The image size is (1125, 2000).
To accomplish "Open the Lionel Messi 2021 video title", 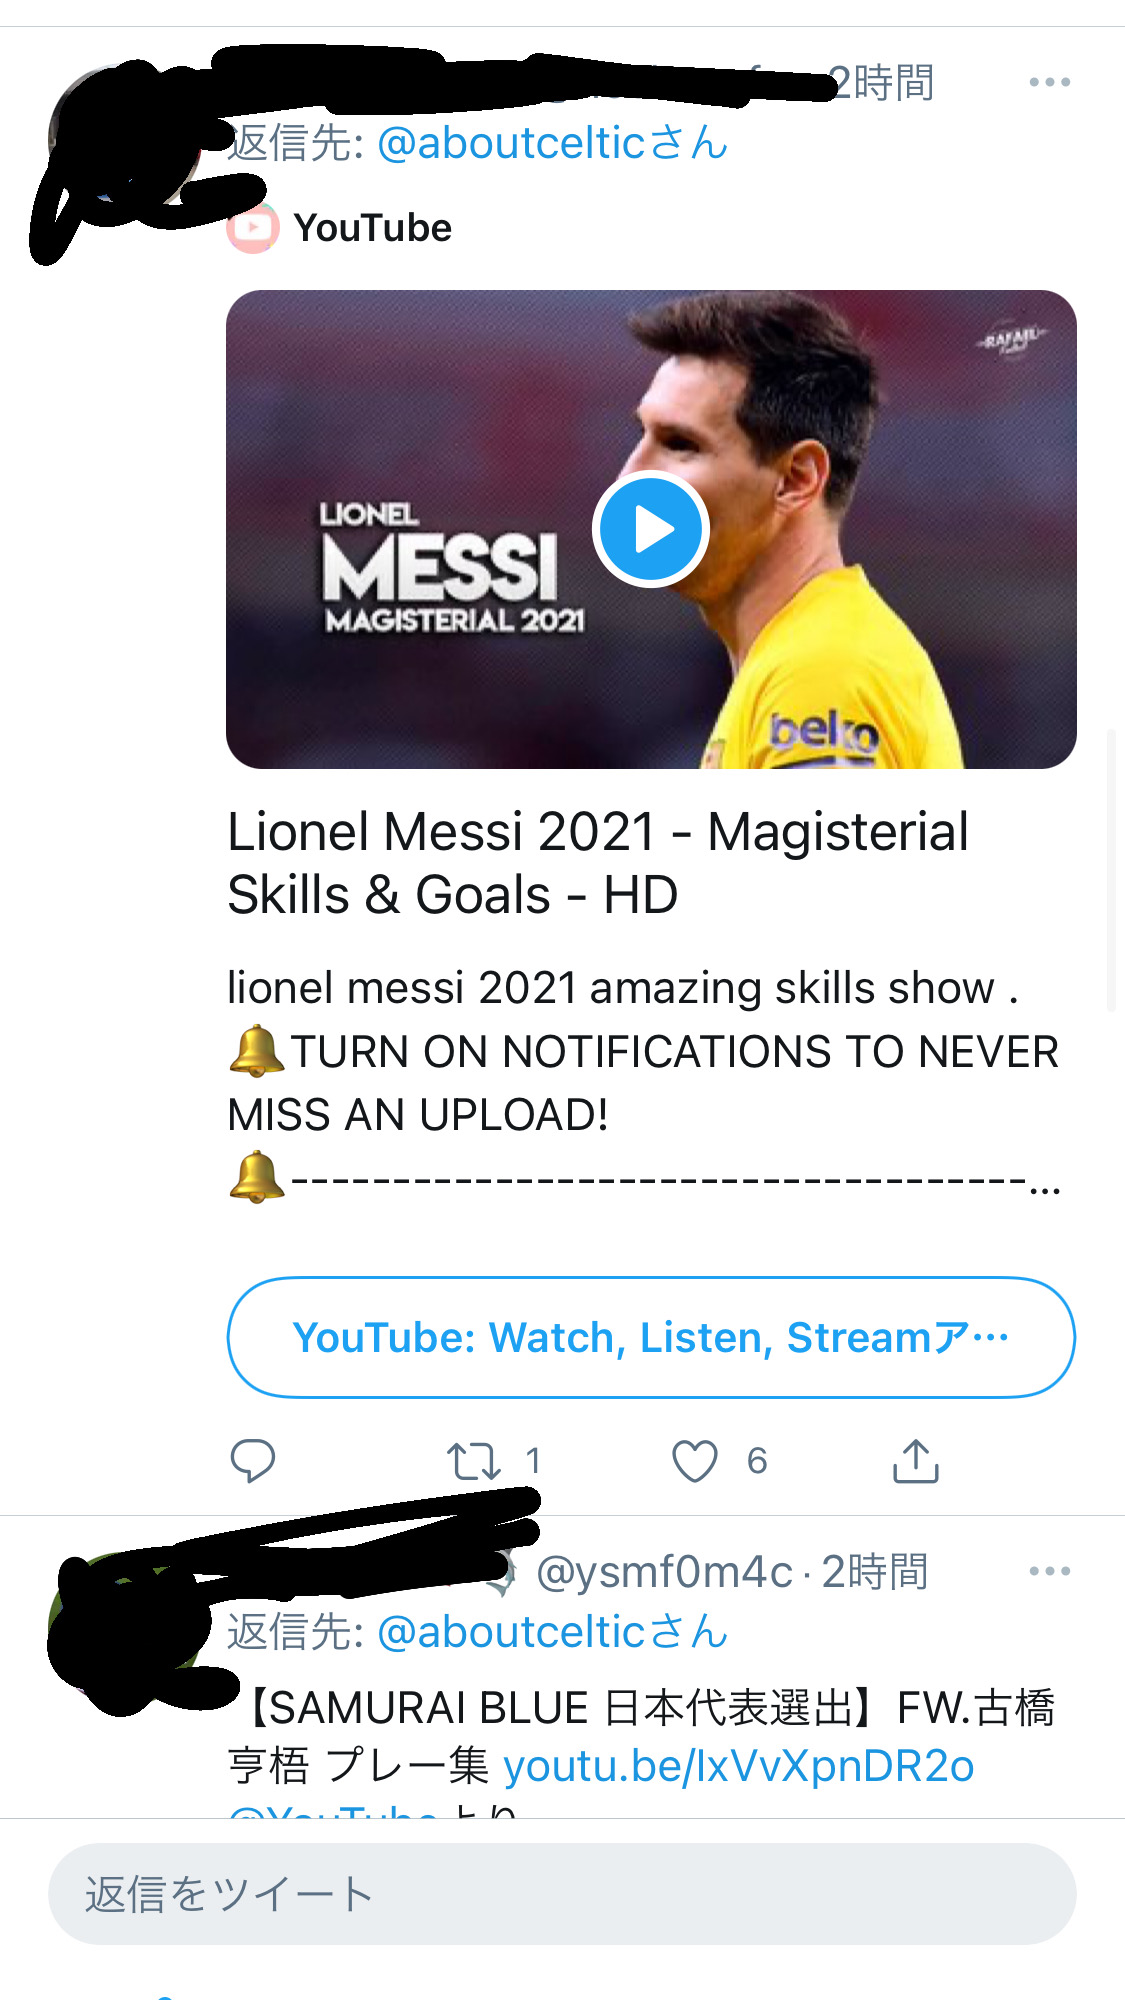I will [598, 862].
